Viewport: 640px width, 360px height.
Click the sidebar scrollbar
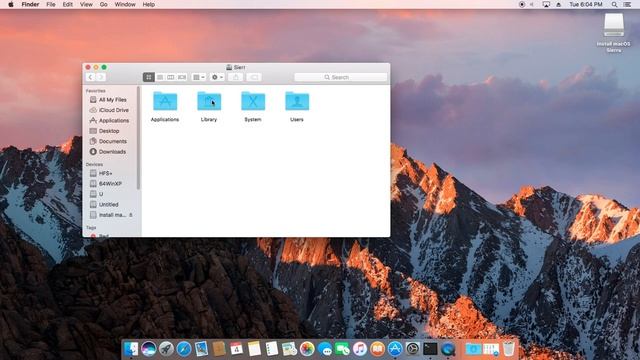(138, 139)
